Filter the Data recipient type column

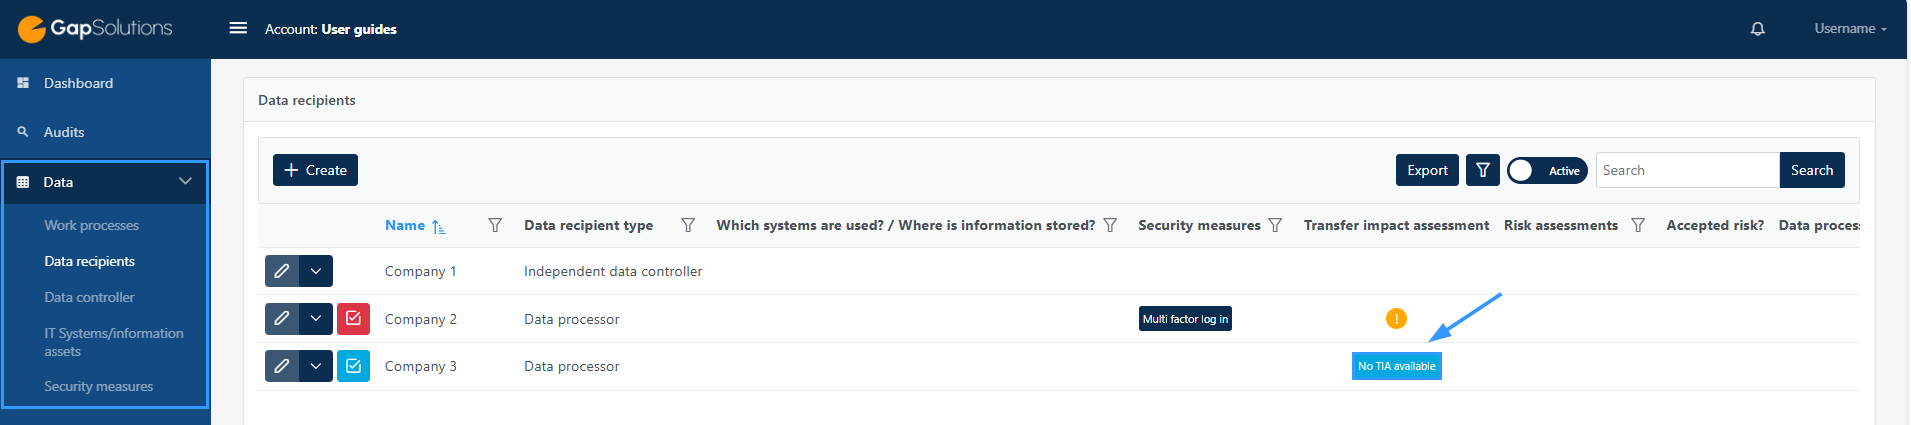[x=688, y=225]
